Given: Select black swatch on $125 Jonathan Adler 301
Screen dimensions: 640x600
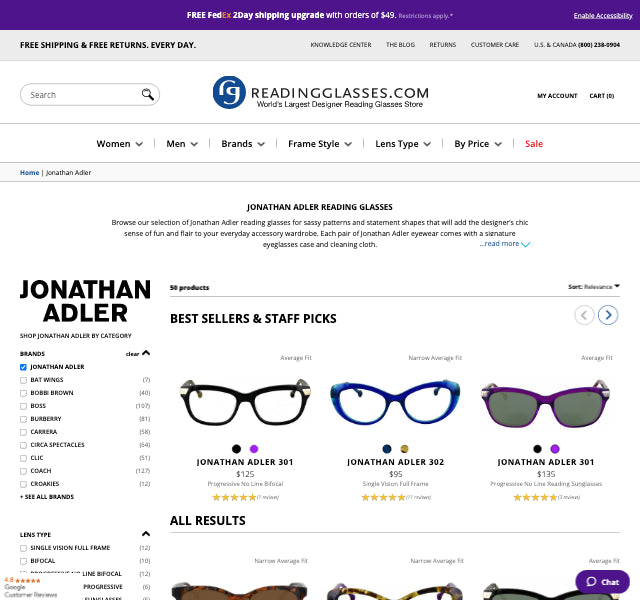Looking at the screenshot, I should 236,449.
